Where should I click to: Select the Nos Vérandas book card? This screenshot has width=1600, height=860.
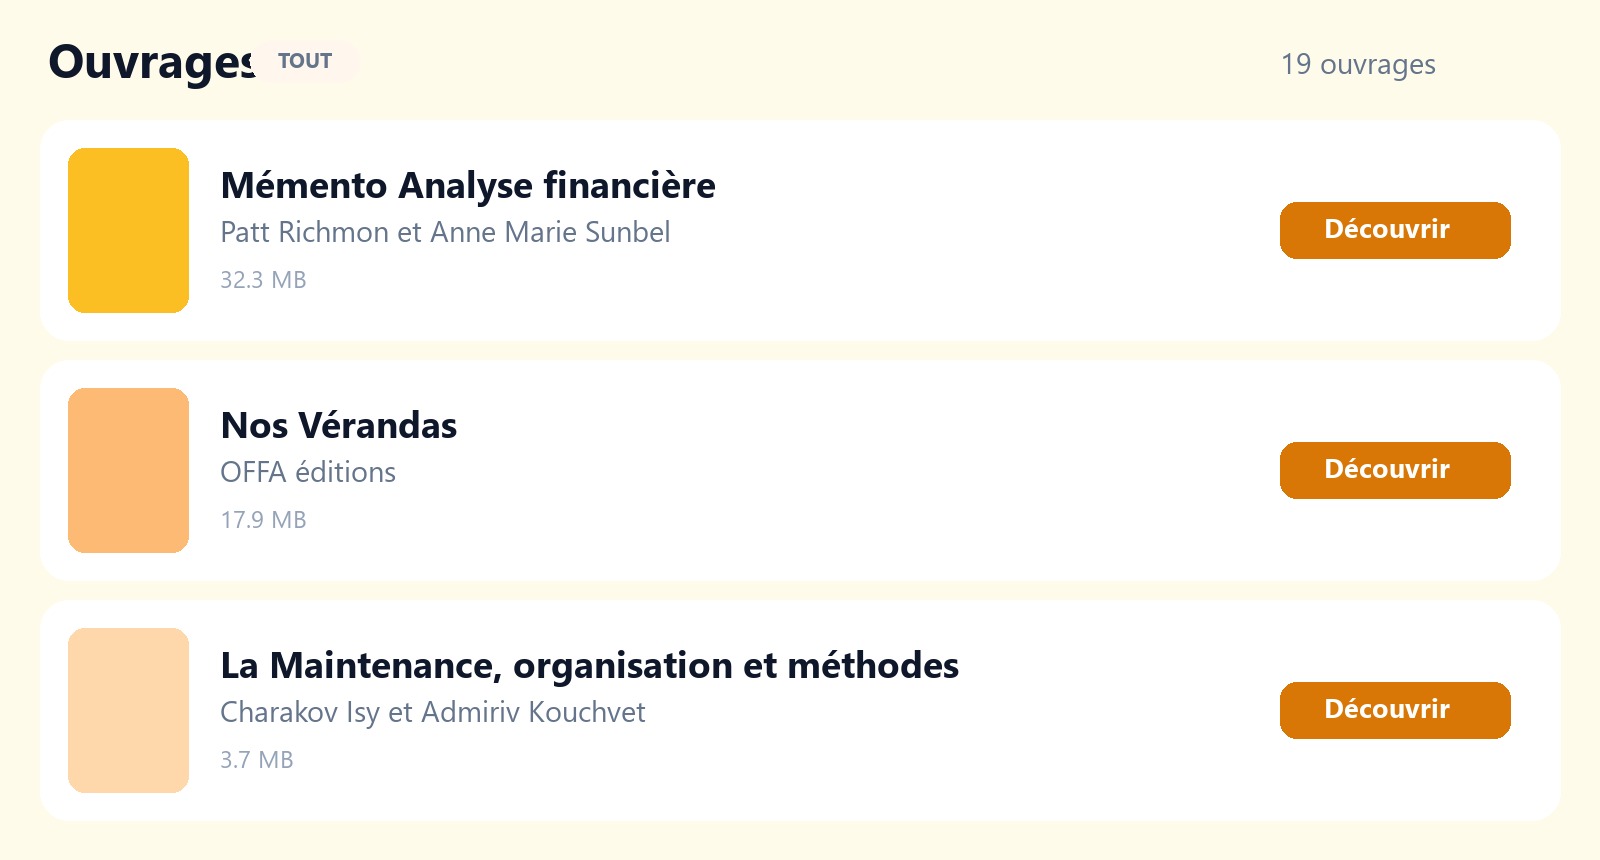(x=800, y=470)
